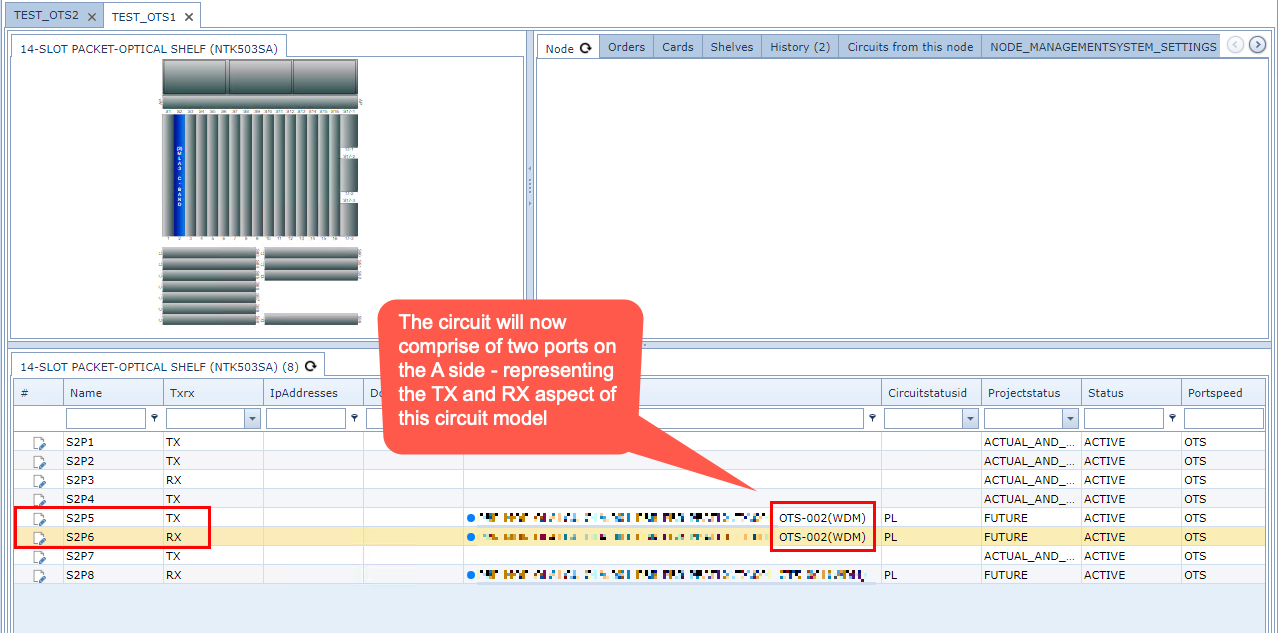1279x633 pixels.
Task: Switch to the Orders tab
Action: coord(626,47)
